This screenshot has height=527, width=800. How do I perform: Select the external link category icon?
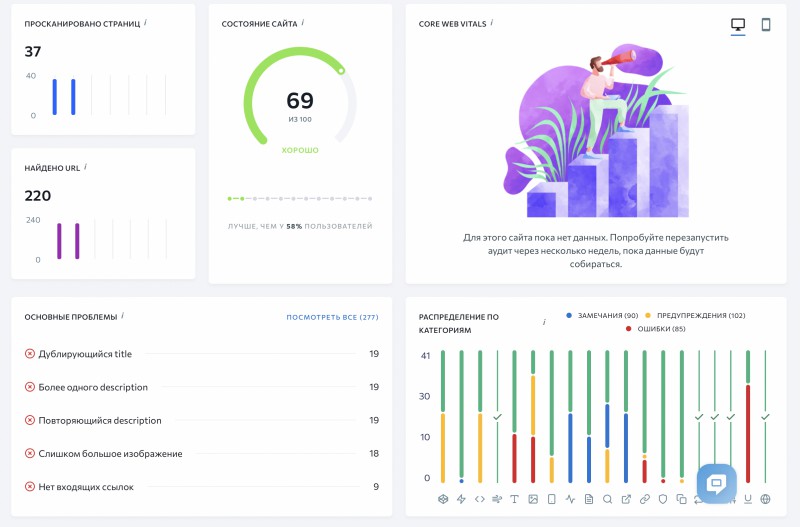click(626, 499)
